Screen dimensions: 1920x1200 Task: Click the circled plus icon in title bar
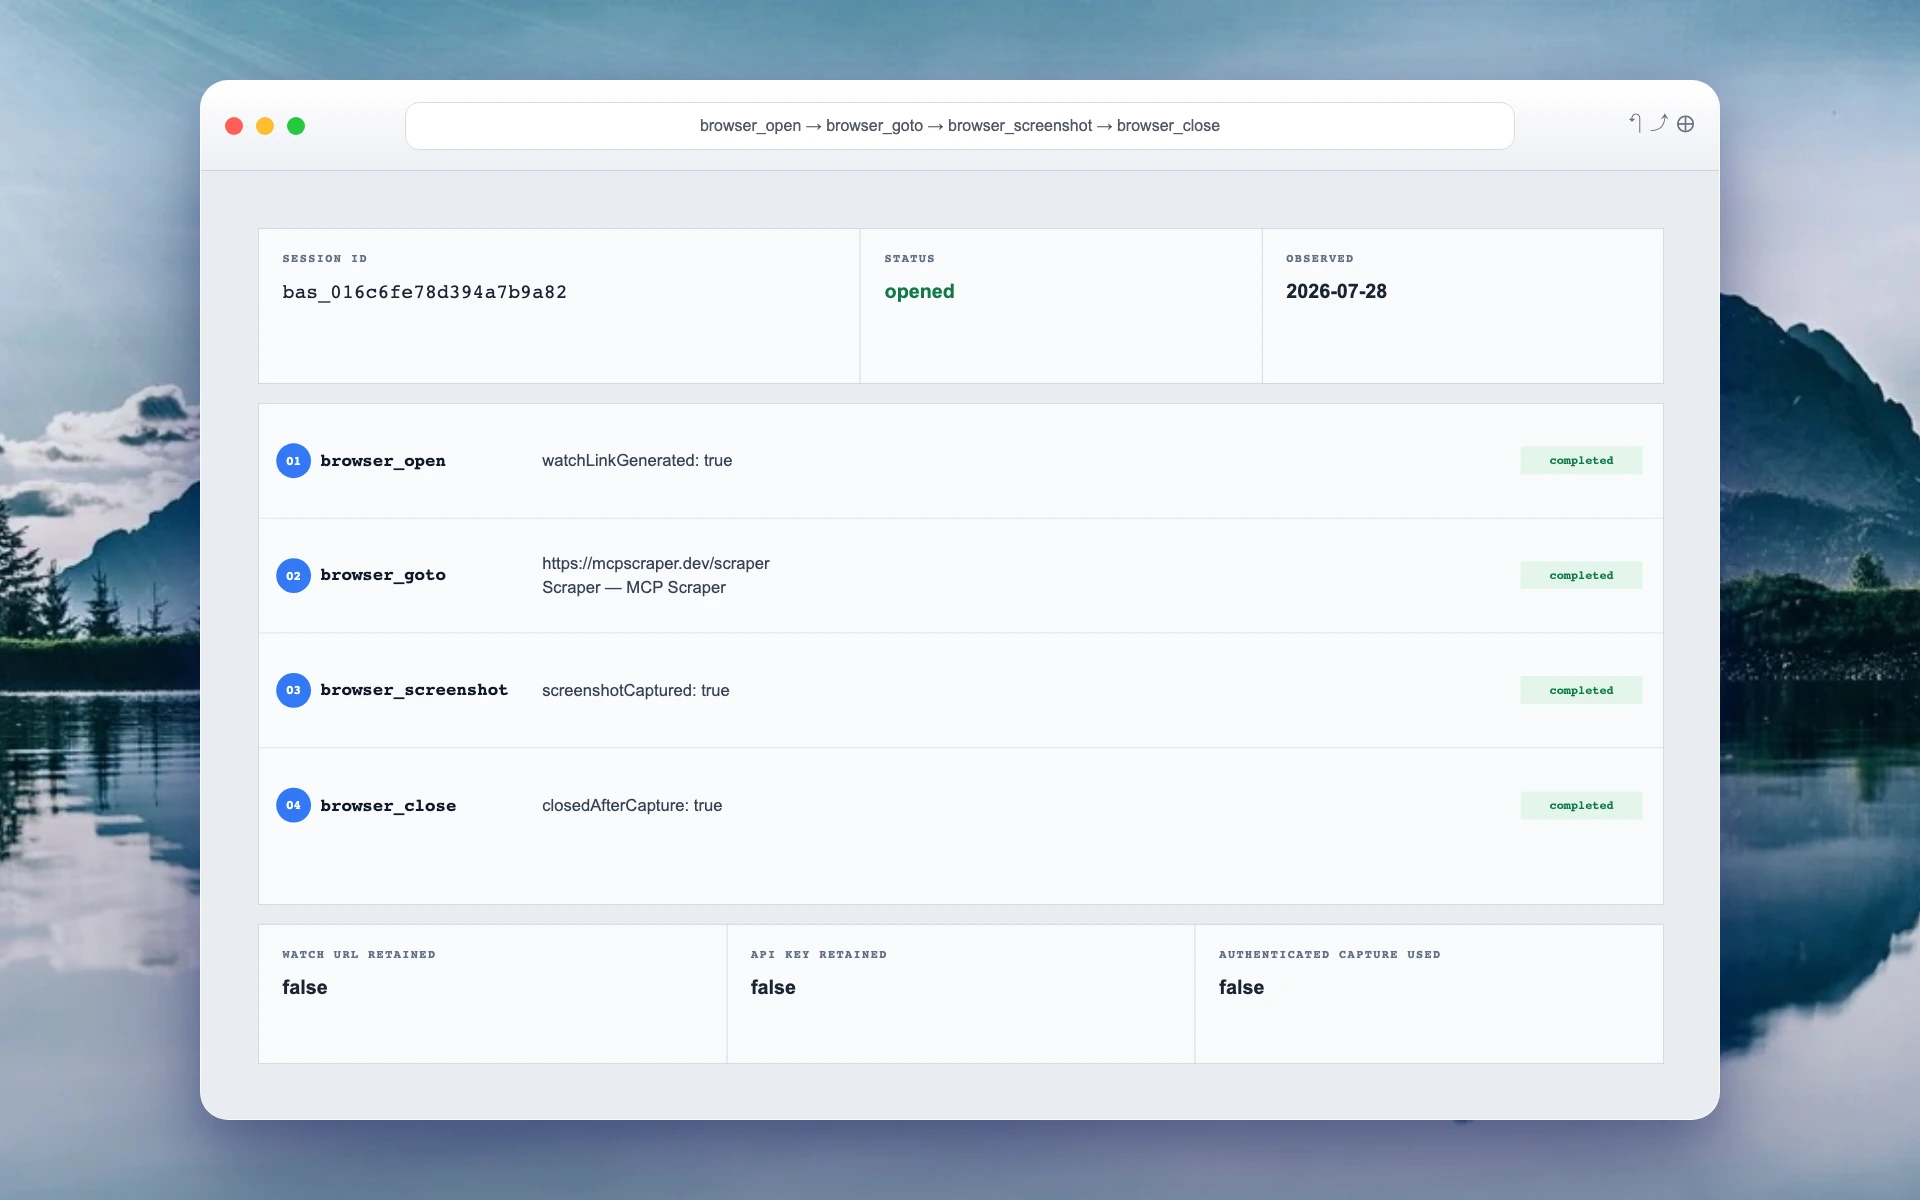pos(1686,124)
